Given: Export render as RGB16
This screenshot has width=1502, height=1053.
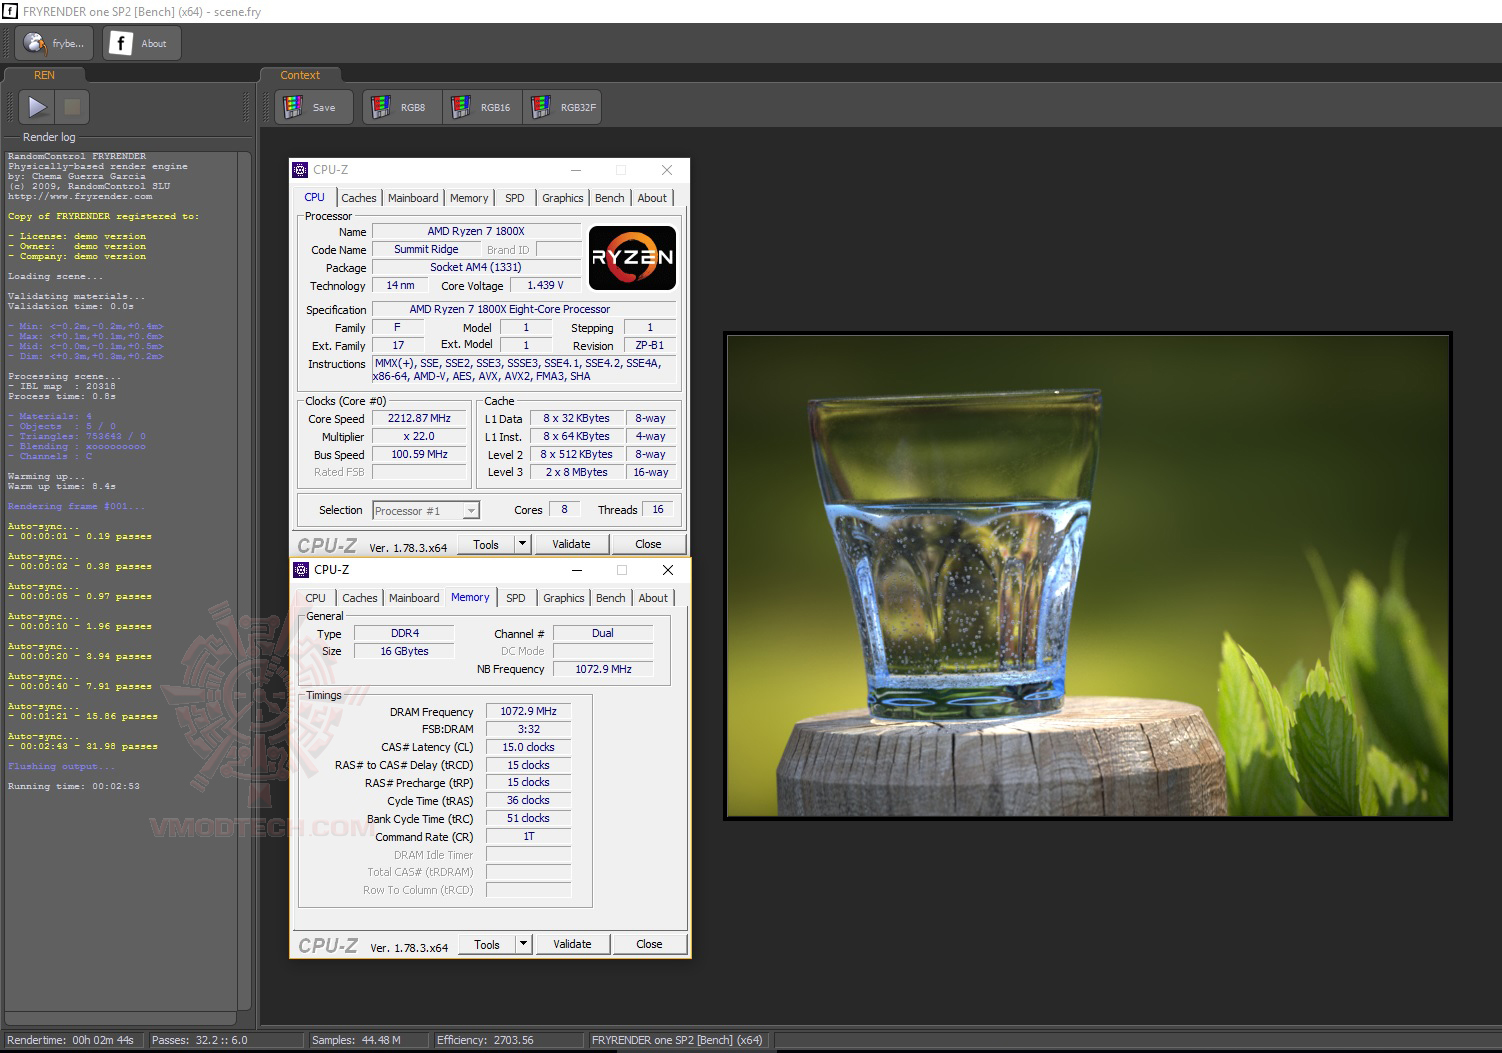Looking at the screenshot, I should (x=482, y=107).
